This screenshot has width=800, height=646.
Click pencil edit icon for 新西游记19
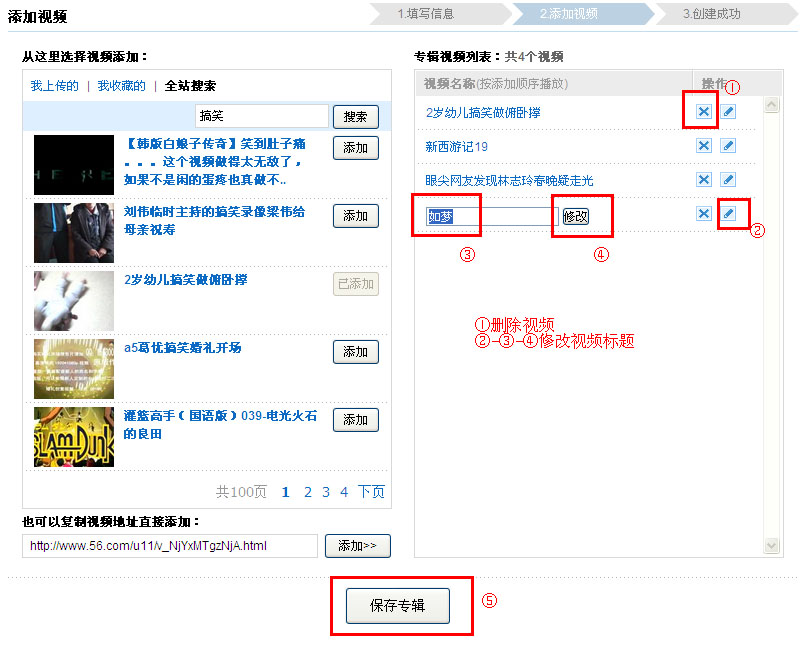[x=728, y=146]
